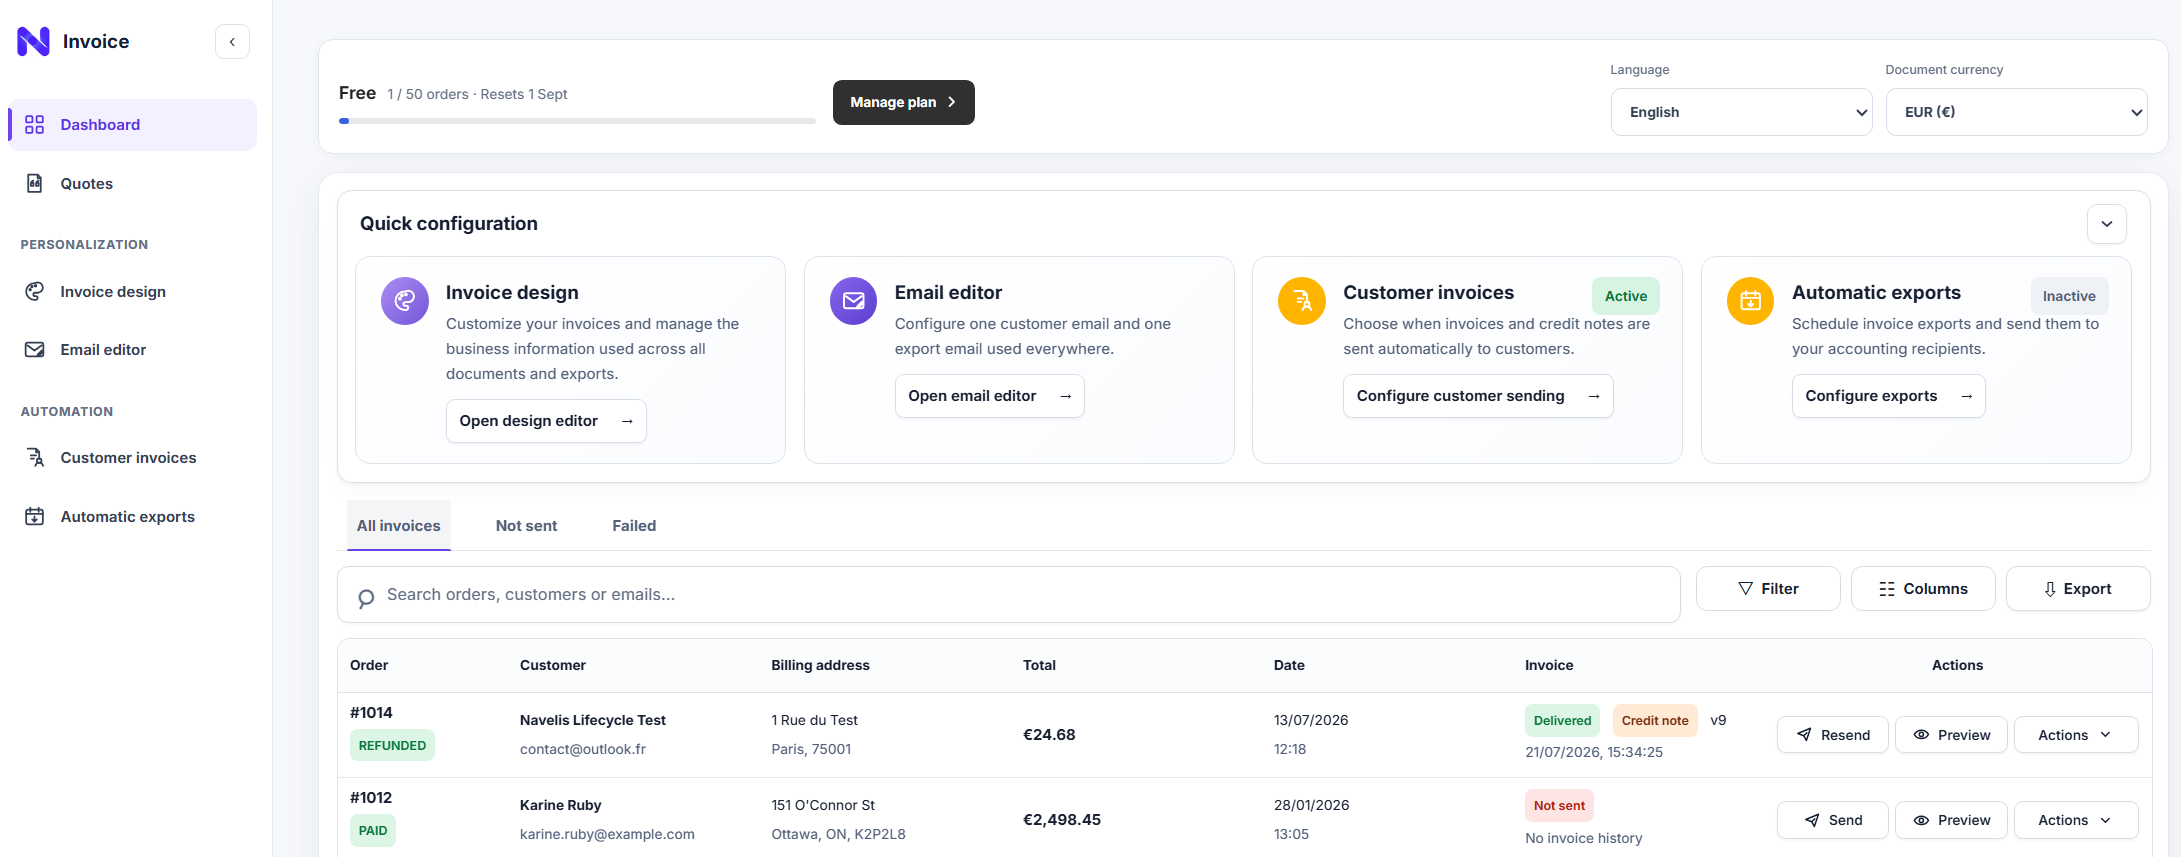Viewport: 2181px width, 857px height.
Task: Click the purple Email editor card icon
Action: click(x=854, y=301)
